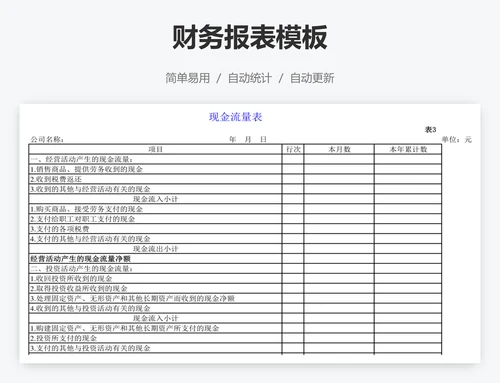Select the 本月数 column header
This screenshot has height=383, width=500.
(x=339, y=149)
